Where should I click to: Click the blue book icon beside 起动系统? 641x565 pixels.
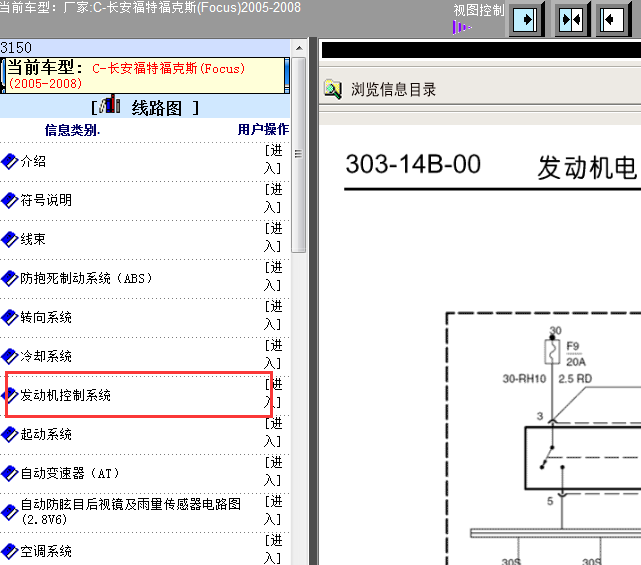pyautogui.click(x=9, y=434)
